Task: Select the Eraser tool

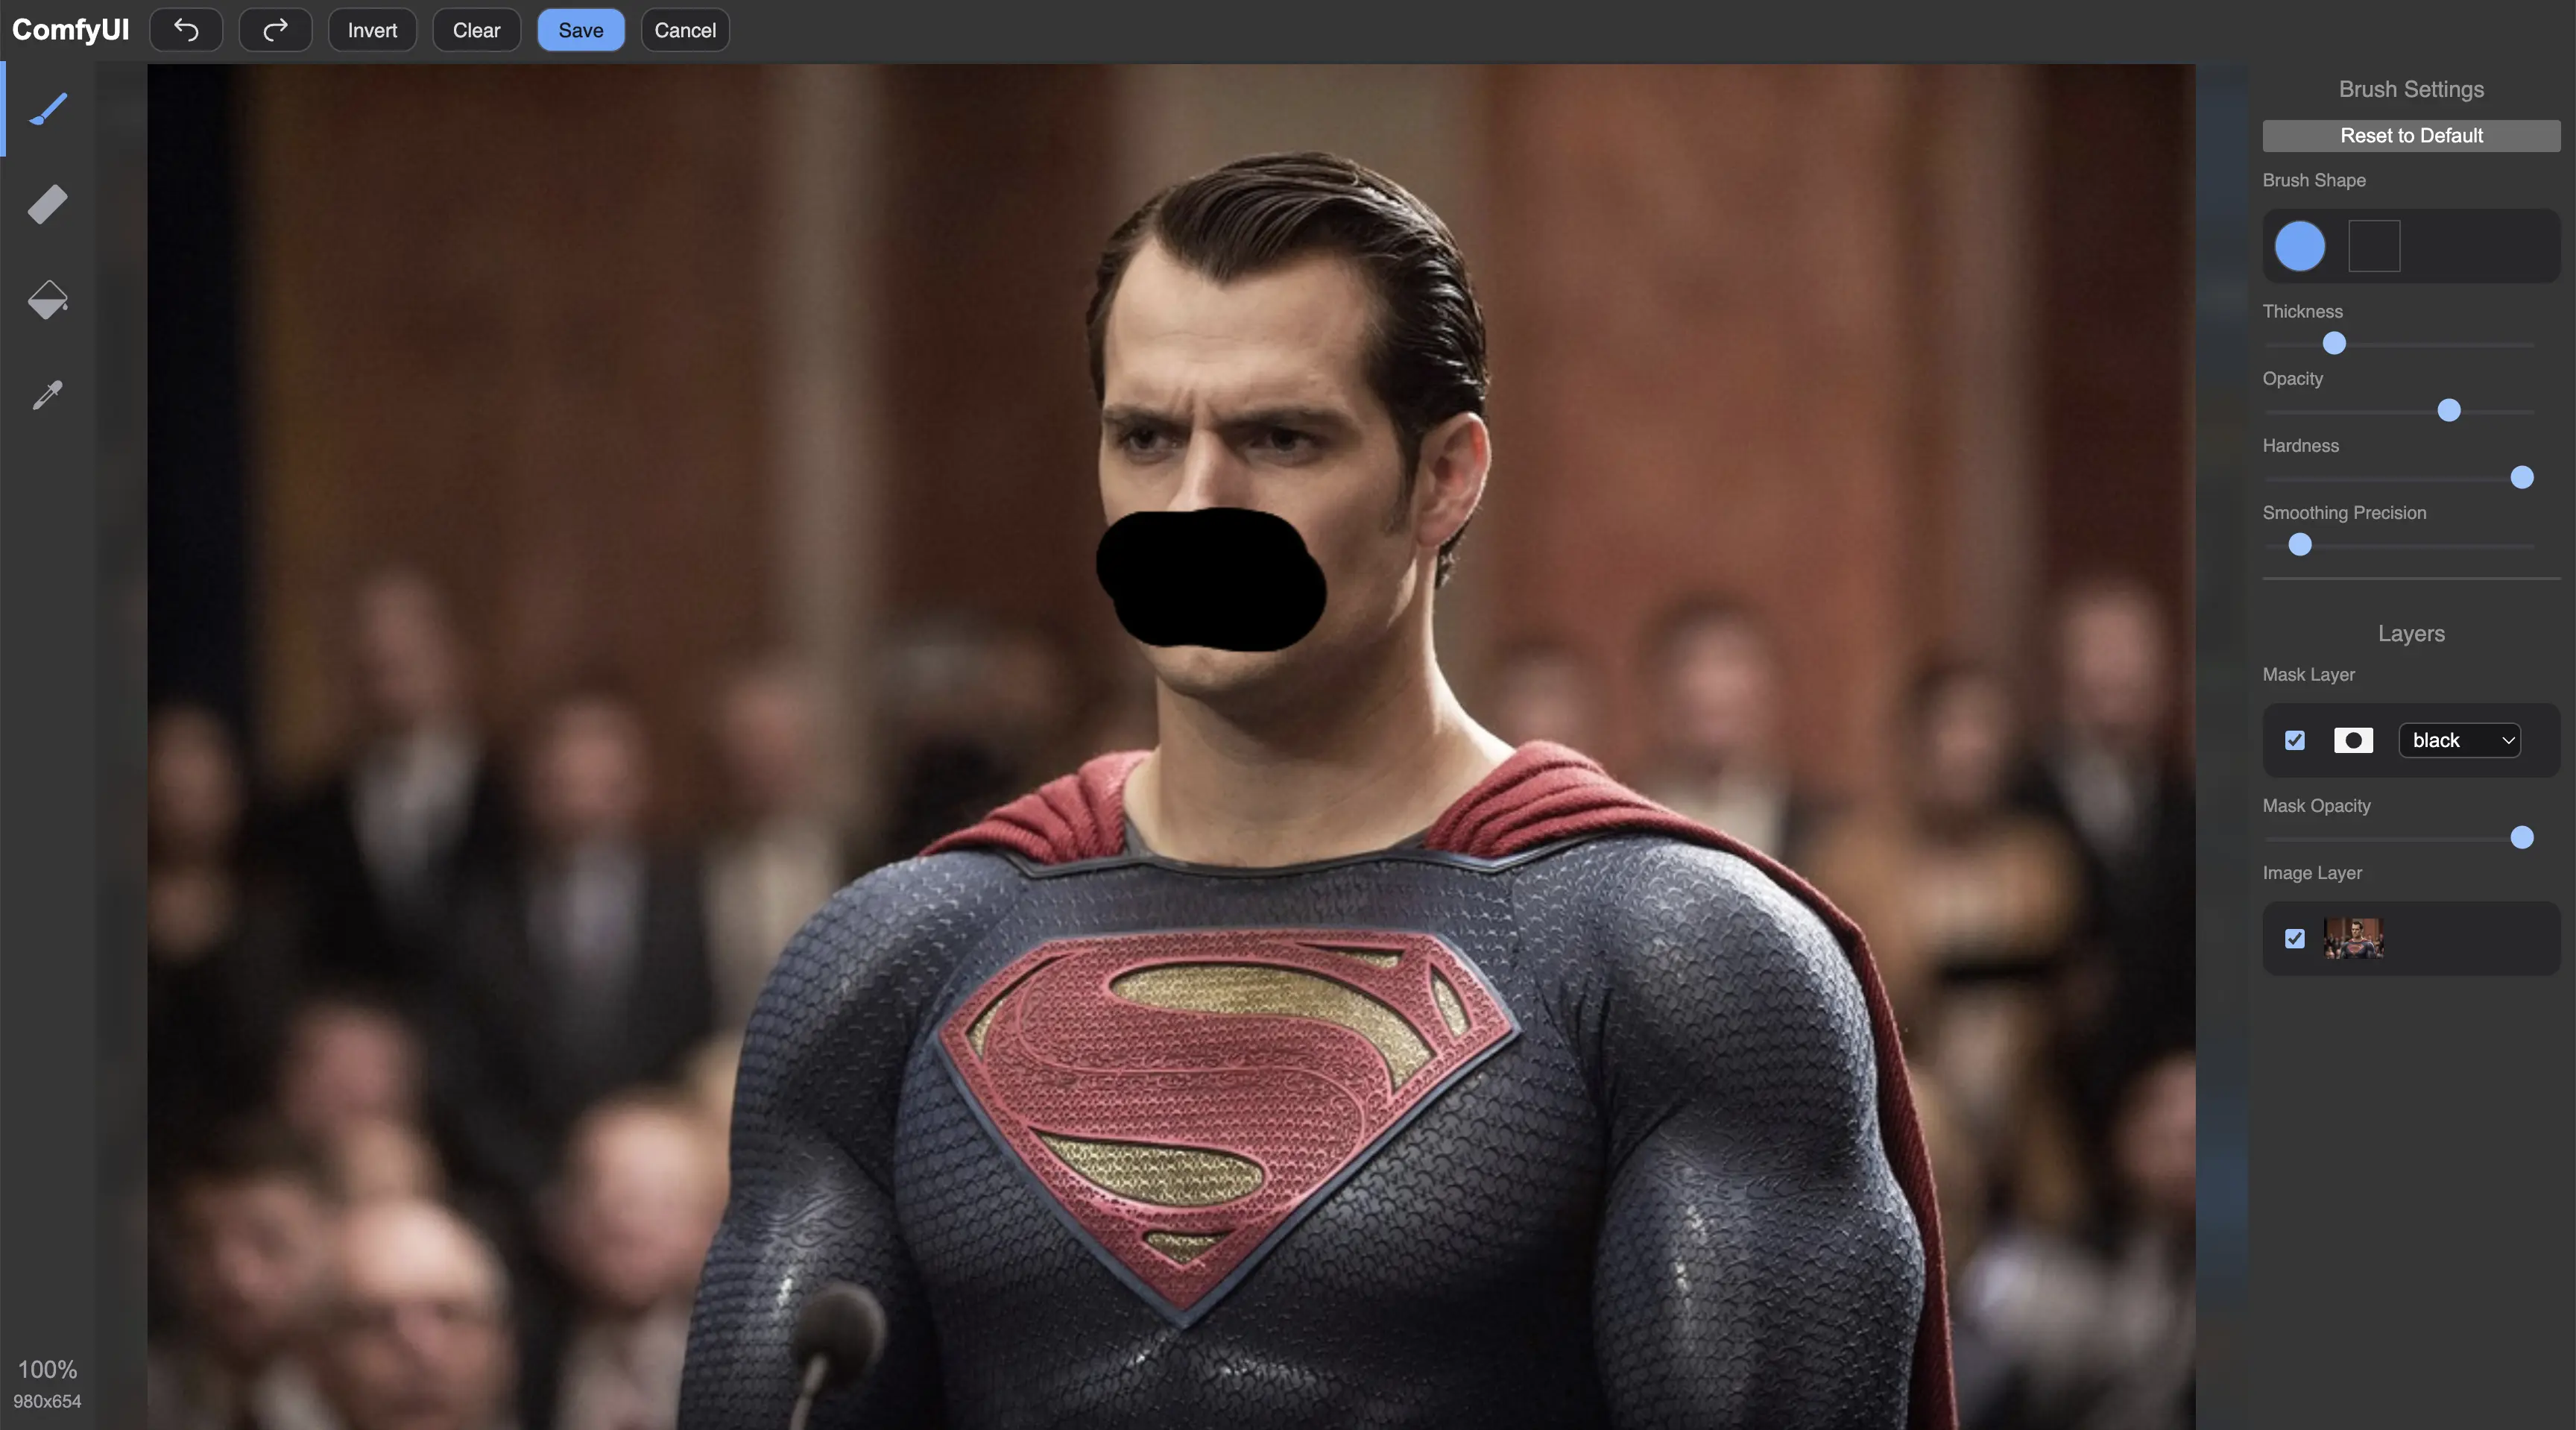Action: point(47,204)
